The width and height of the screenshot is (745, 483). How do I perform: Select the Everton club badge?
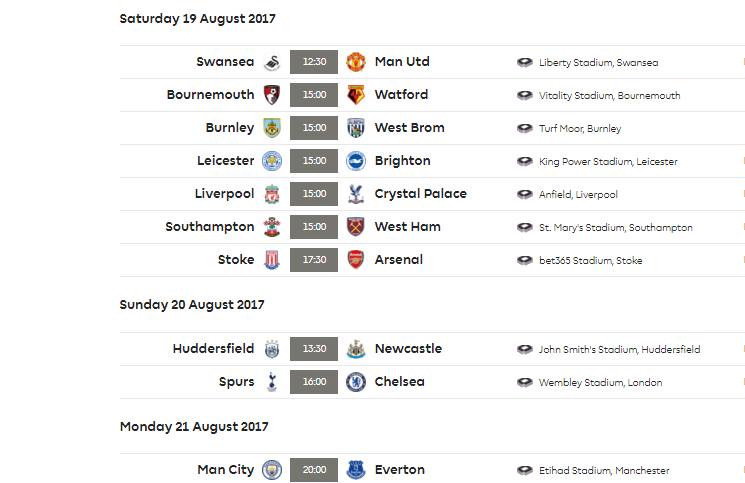click(355, 470)
